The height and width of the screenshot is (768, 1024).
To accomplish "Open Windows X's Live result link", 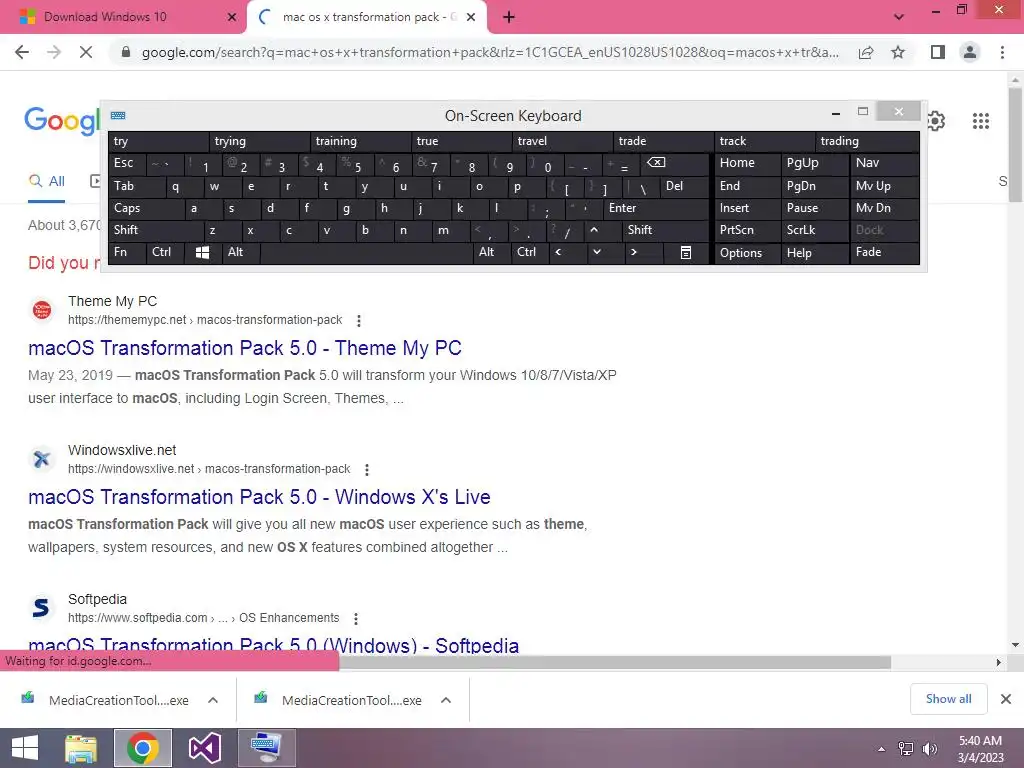I will pos(259,497).
